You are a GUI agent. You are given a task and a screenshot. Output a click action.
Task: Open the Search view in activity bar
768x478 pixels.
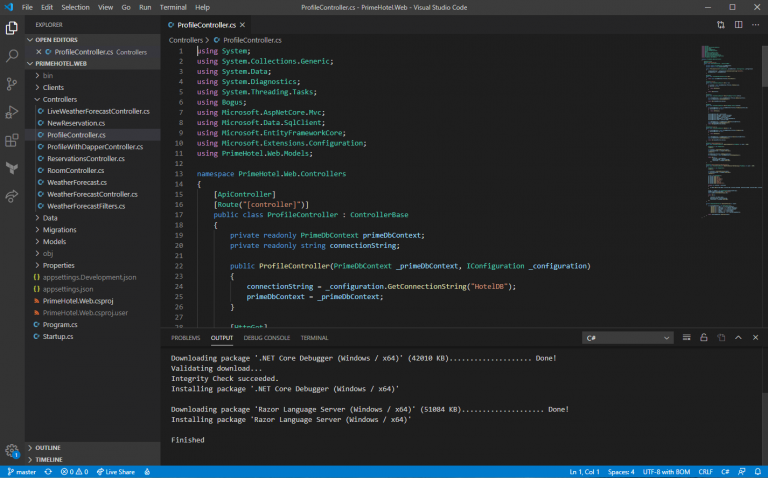coord(12,57)
